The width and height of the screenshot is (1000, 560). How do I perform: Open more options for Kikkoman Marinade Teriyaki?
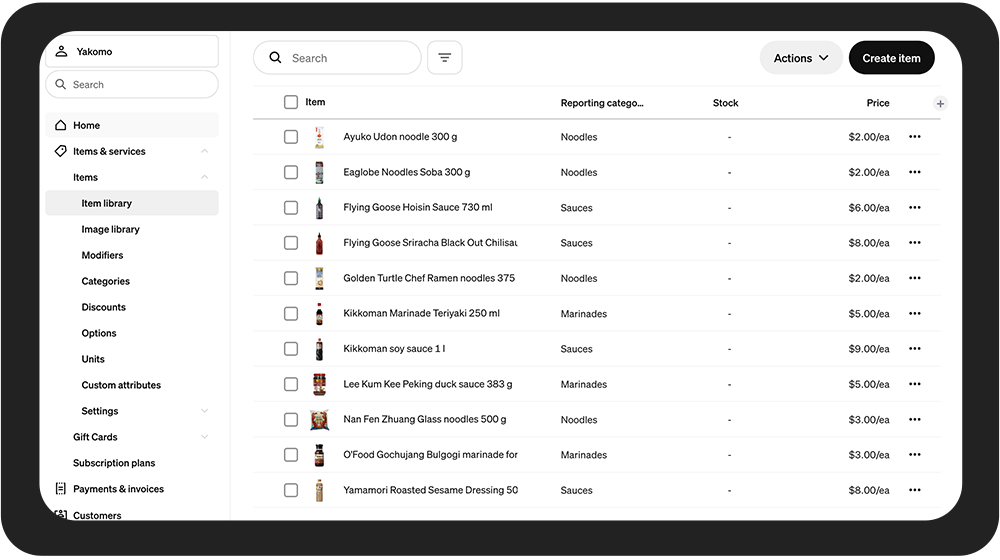click(915, 313)
